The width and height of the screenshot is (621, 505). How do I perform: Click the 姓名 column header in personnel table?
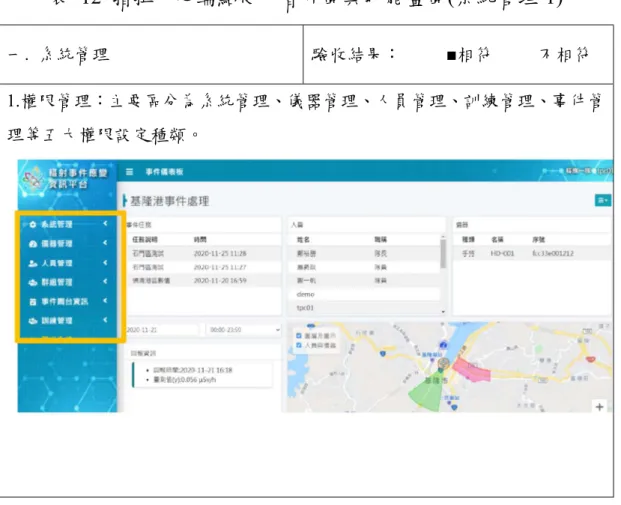(303, 240)
